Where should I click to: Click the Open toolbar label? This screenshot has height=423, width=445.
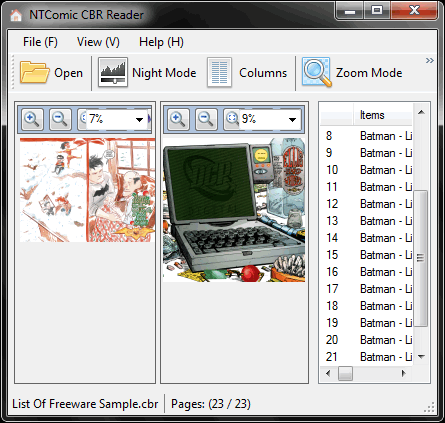click(x=68, y=73)
